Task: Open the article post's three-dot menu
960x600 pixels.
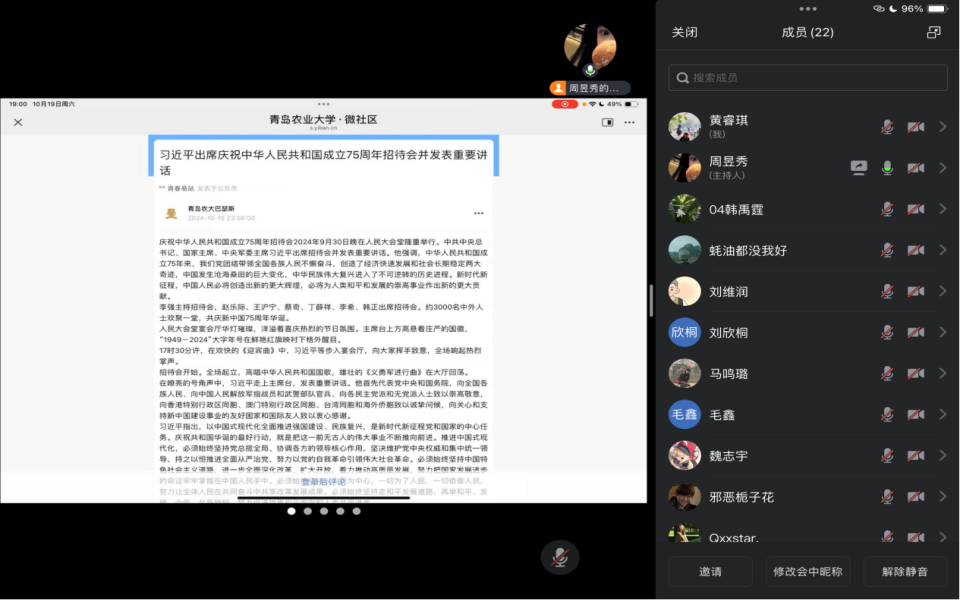Action: (478, 213)
